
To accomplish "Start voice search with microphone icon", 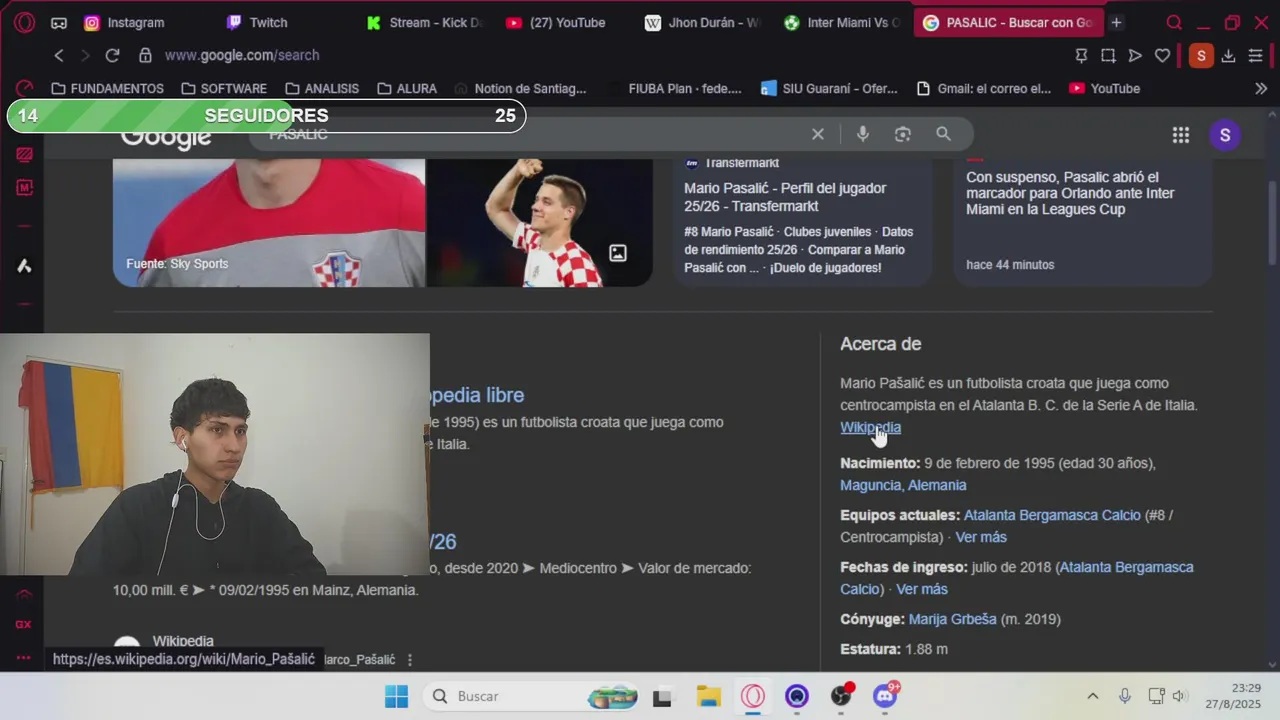I will click(x=863, y=134).
